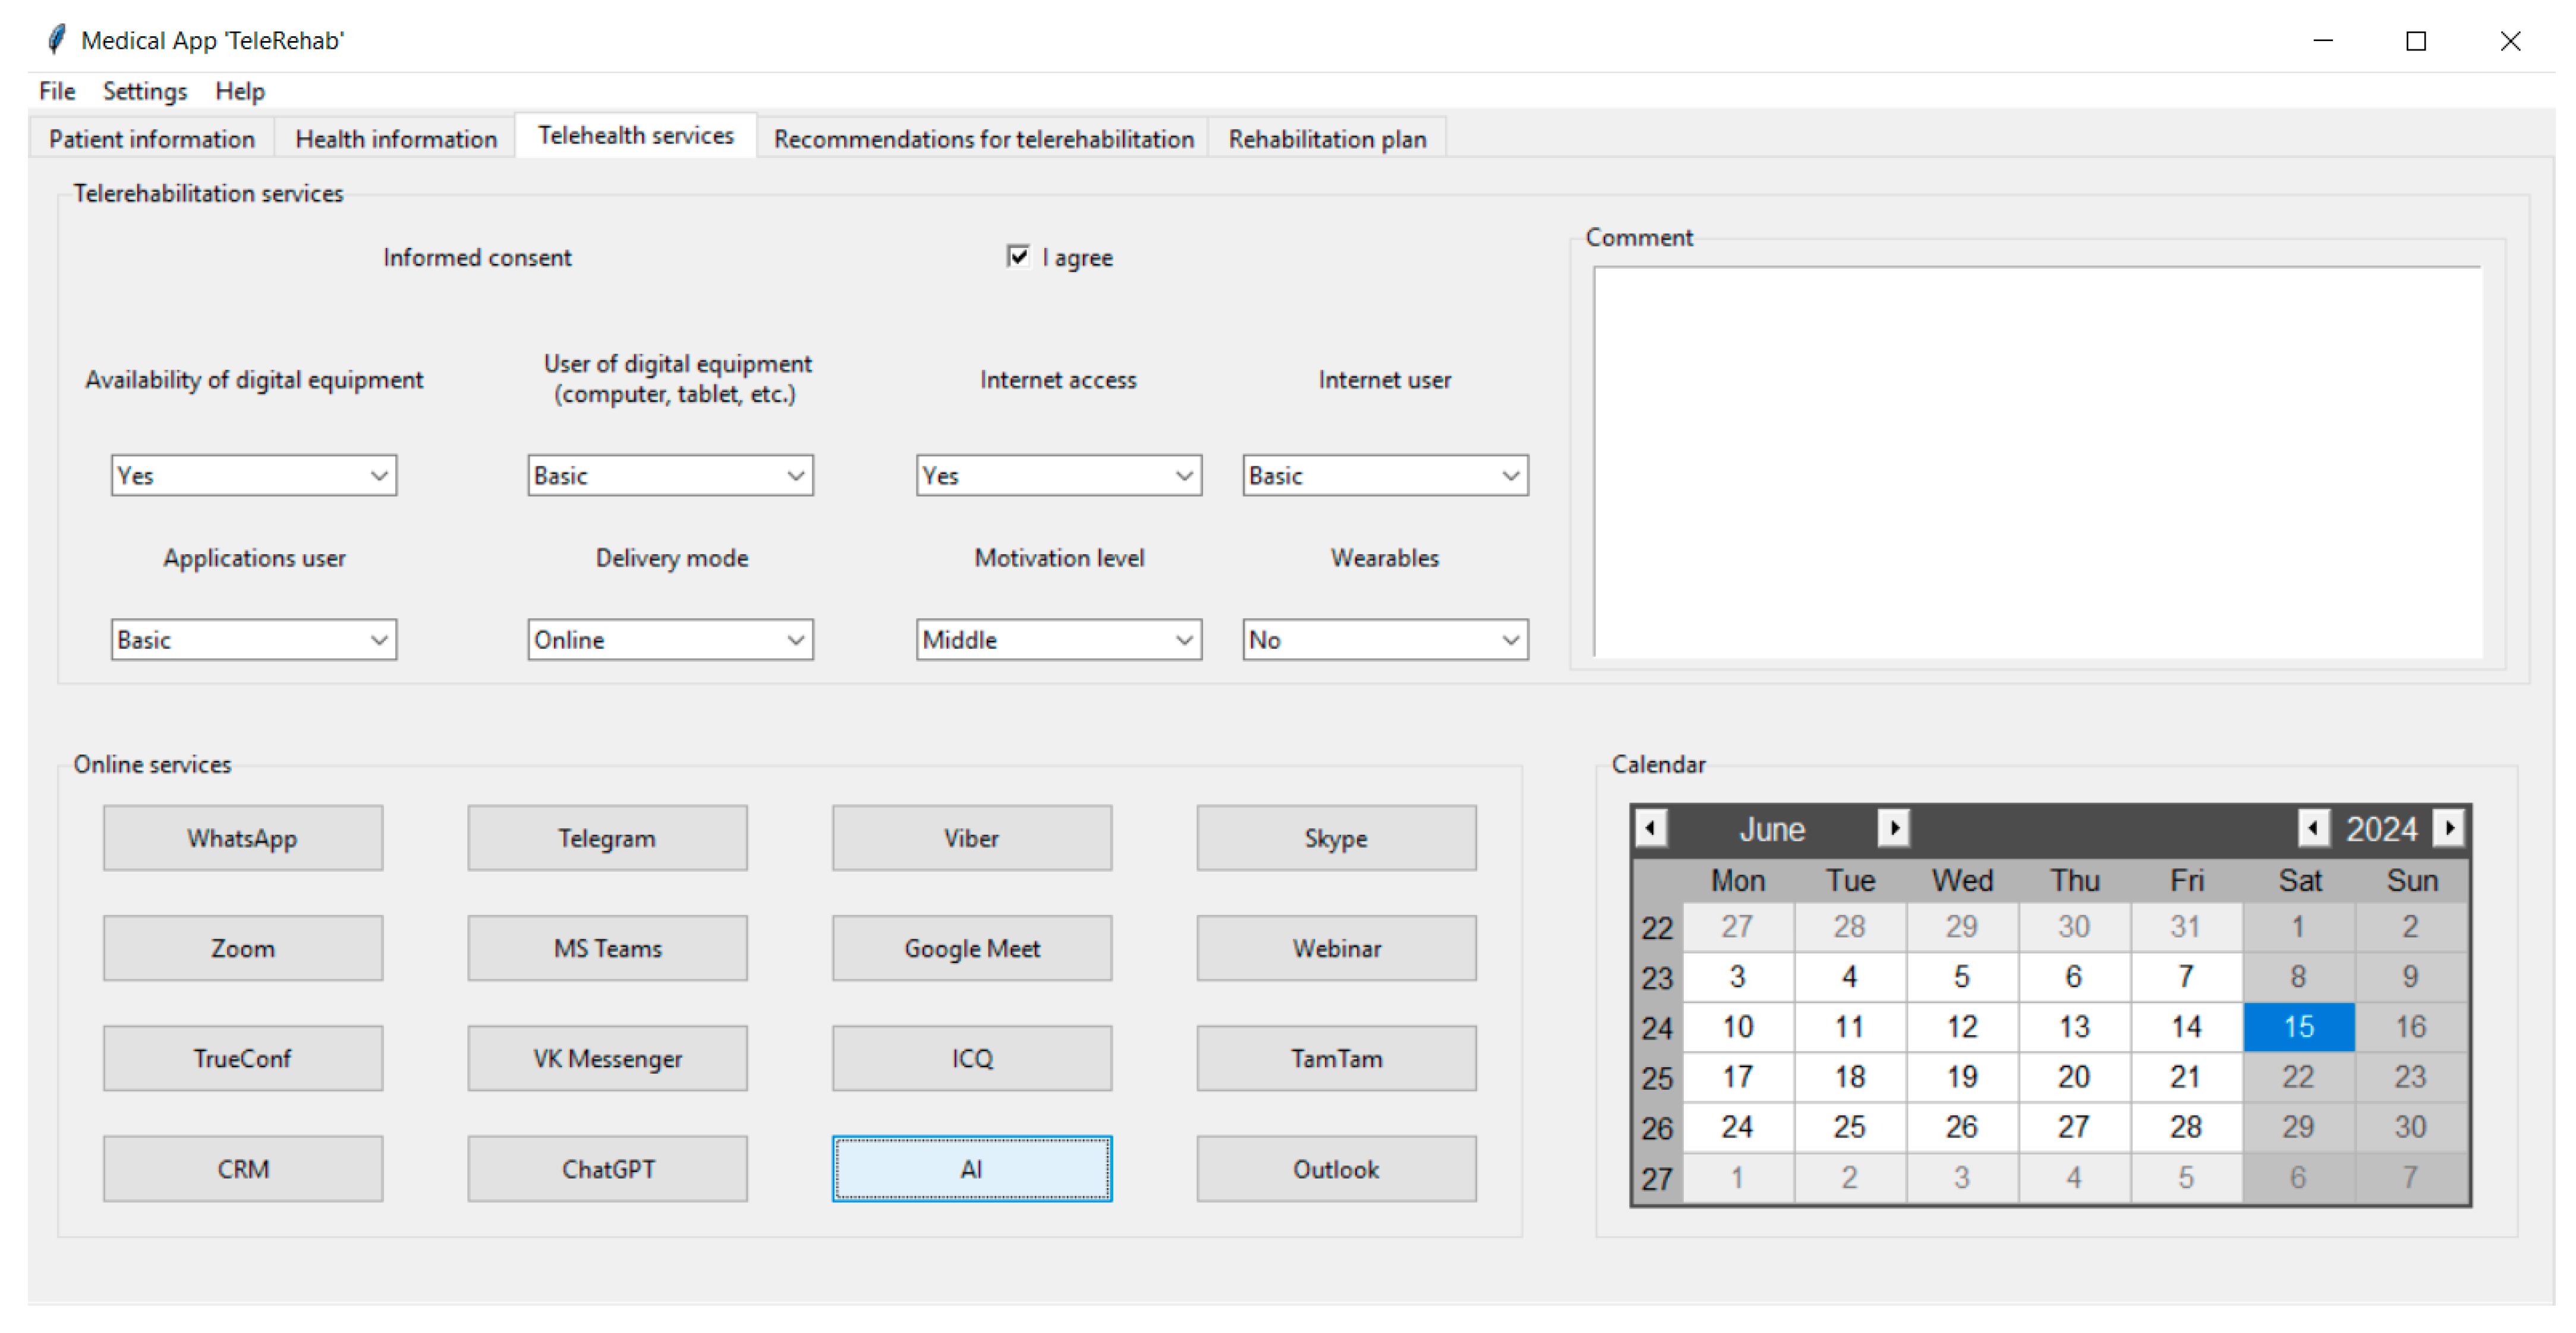
Task: Open Availability of digital equipment dropdown
Action: 379,476
